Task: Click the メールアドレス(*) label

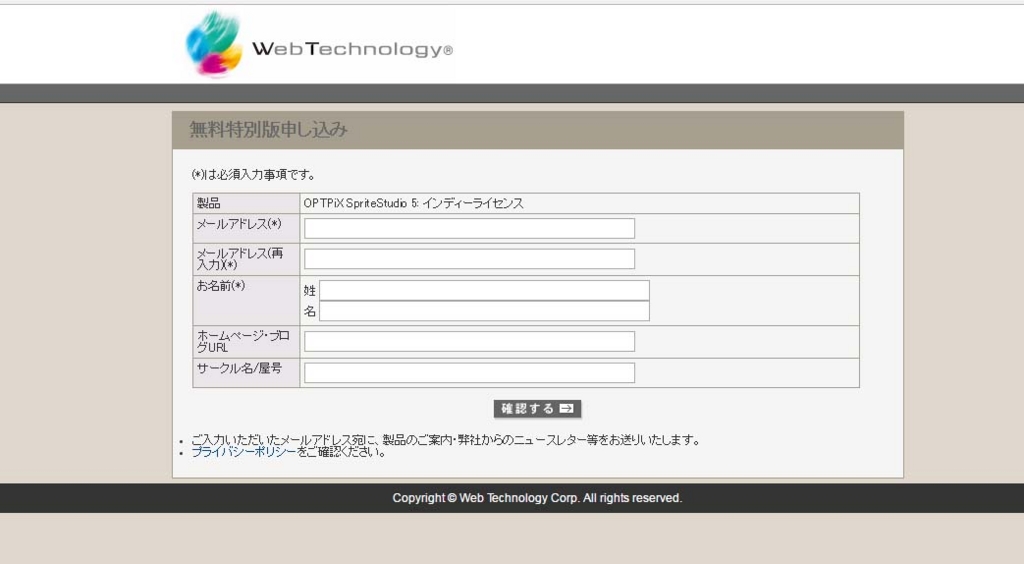Action: coord(239,224)
